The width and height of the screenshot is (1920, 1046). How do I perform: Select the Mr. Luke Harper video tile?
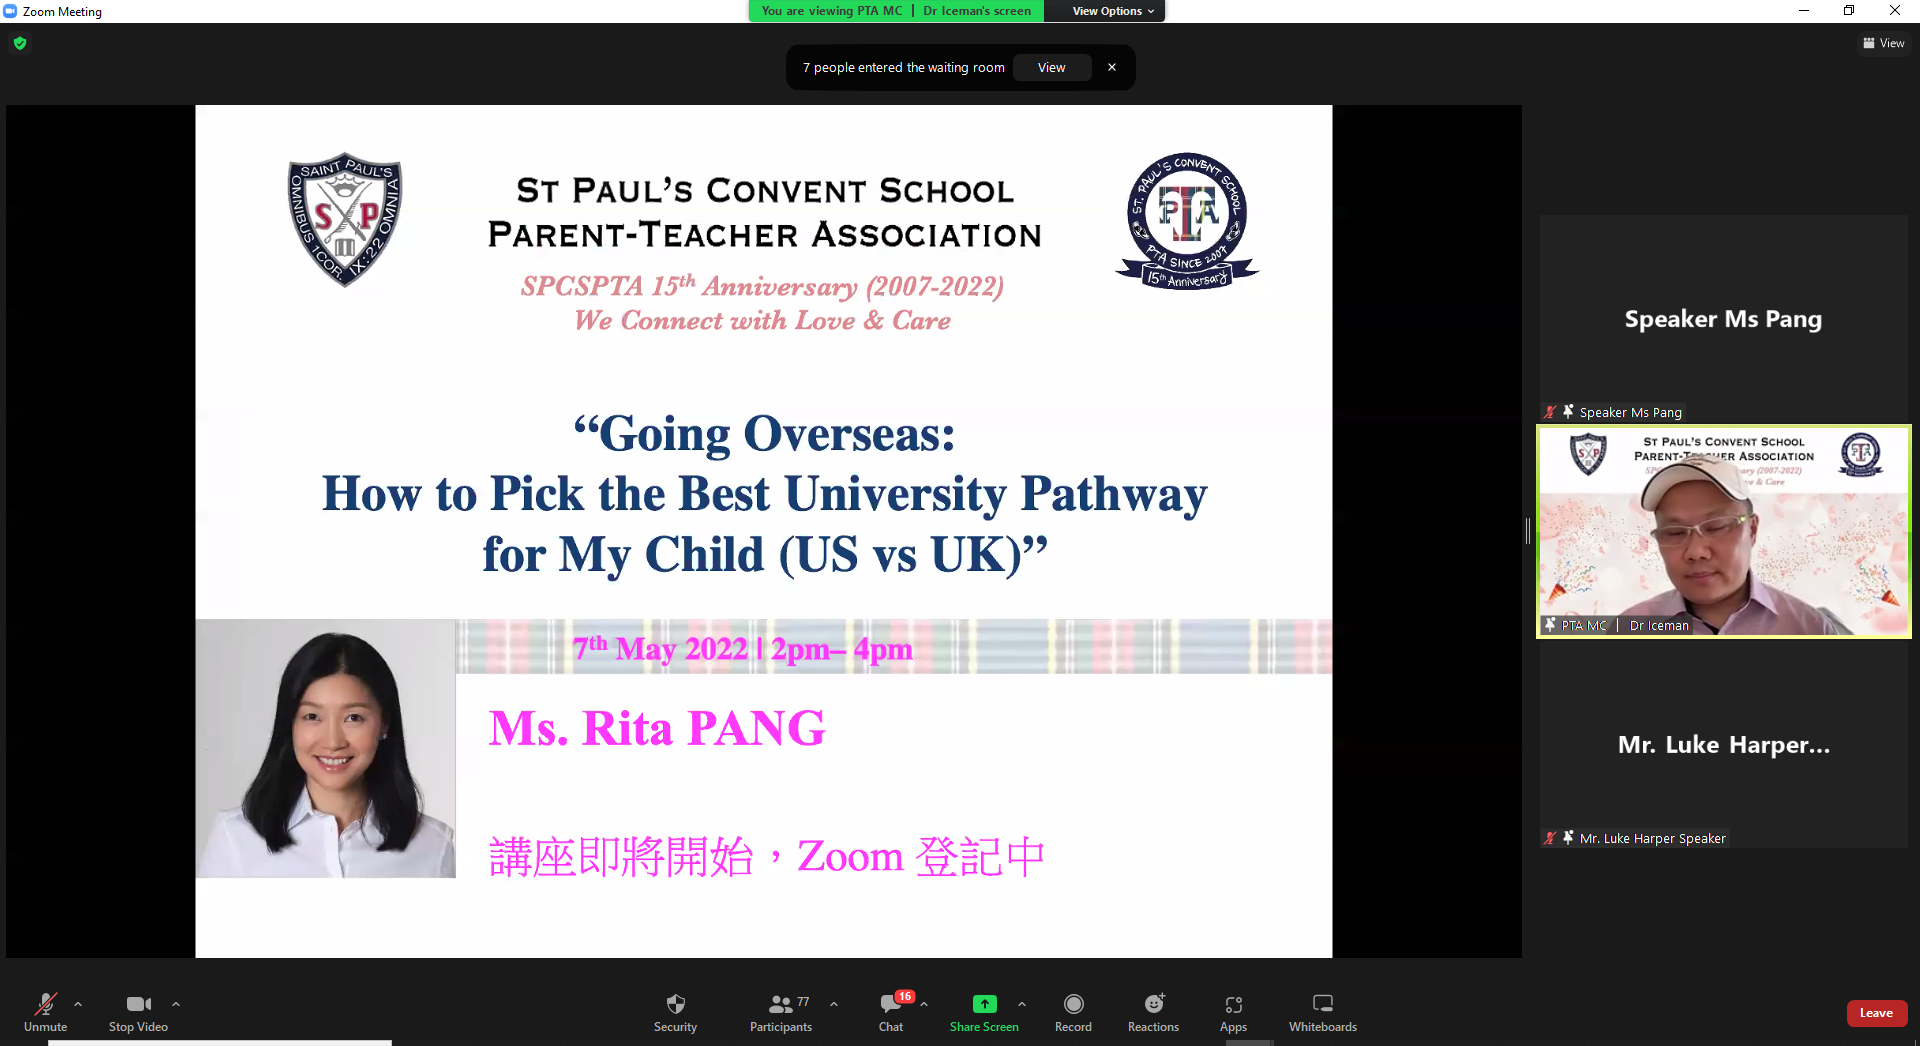pyautogui.click(x=1723, y=744)
